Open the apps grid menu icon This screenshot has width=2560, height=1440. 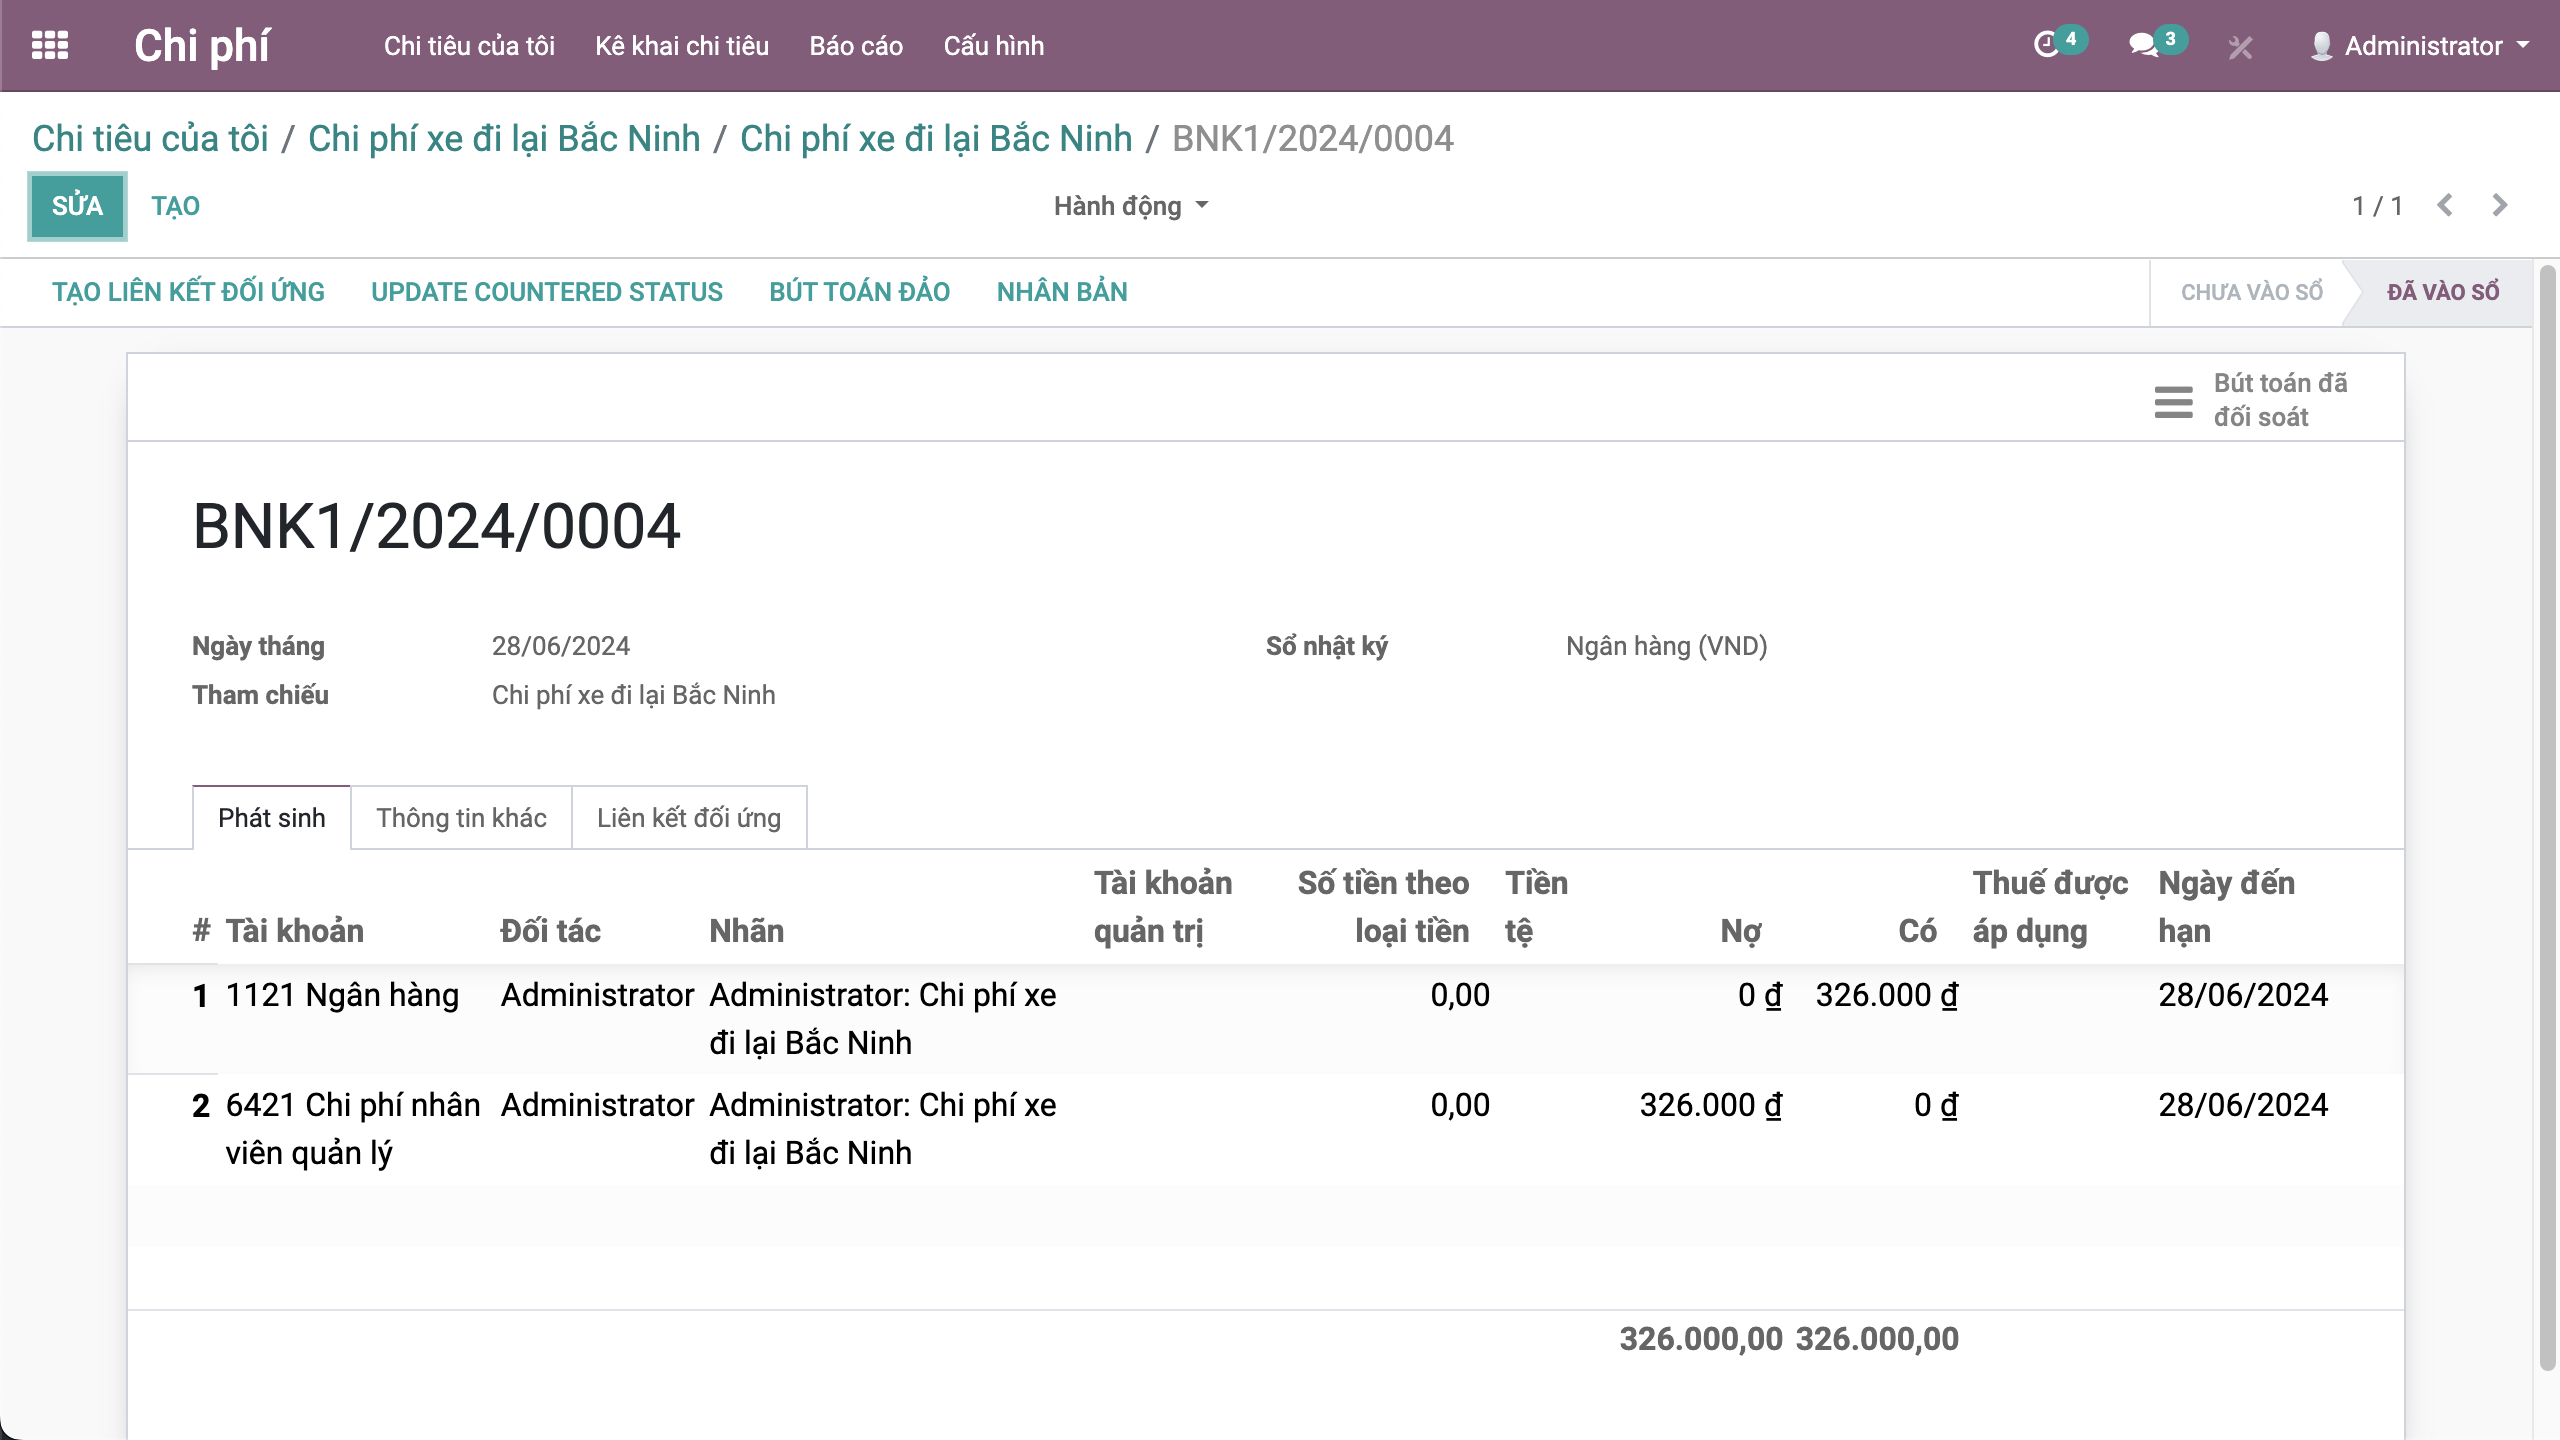point(50,46)
